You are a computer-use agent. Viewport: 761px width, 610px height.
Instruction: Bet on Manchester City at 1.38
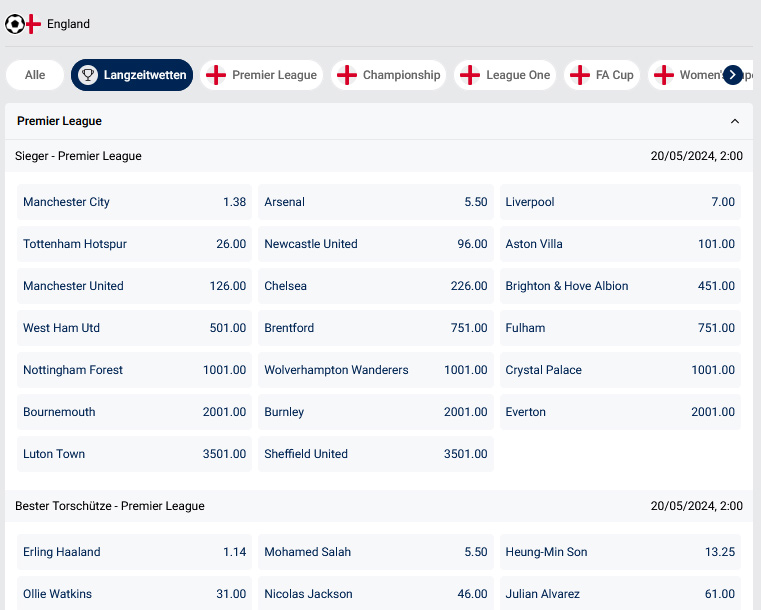click(x=134, y=202)
